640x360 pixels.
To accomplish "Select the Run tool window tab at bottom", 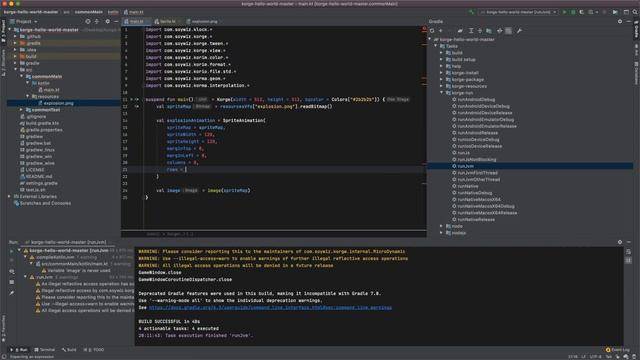I will (19, 350).
